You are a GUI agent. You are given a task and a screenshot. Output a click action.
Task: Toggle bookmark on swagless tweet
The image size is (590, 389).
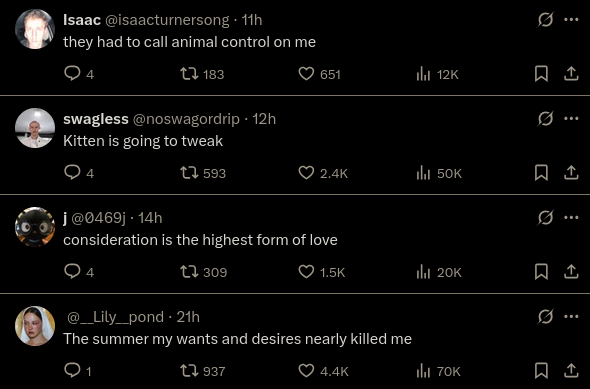[x=541, y=173]
